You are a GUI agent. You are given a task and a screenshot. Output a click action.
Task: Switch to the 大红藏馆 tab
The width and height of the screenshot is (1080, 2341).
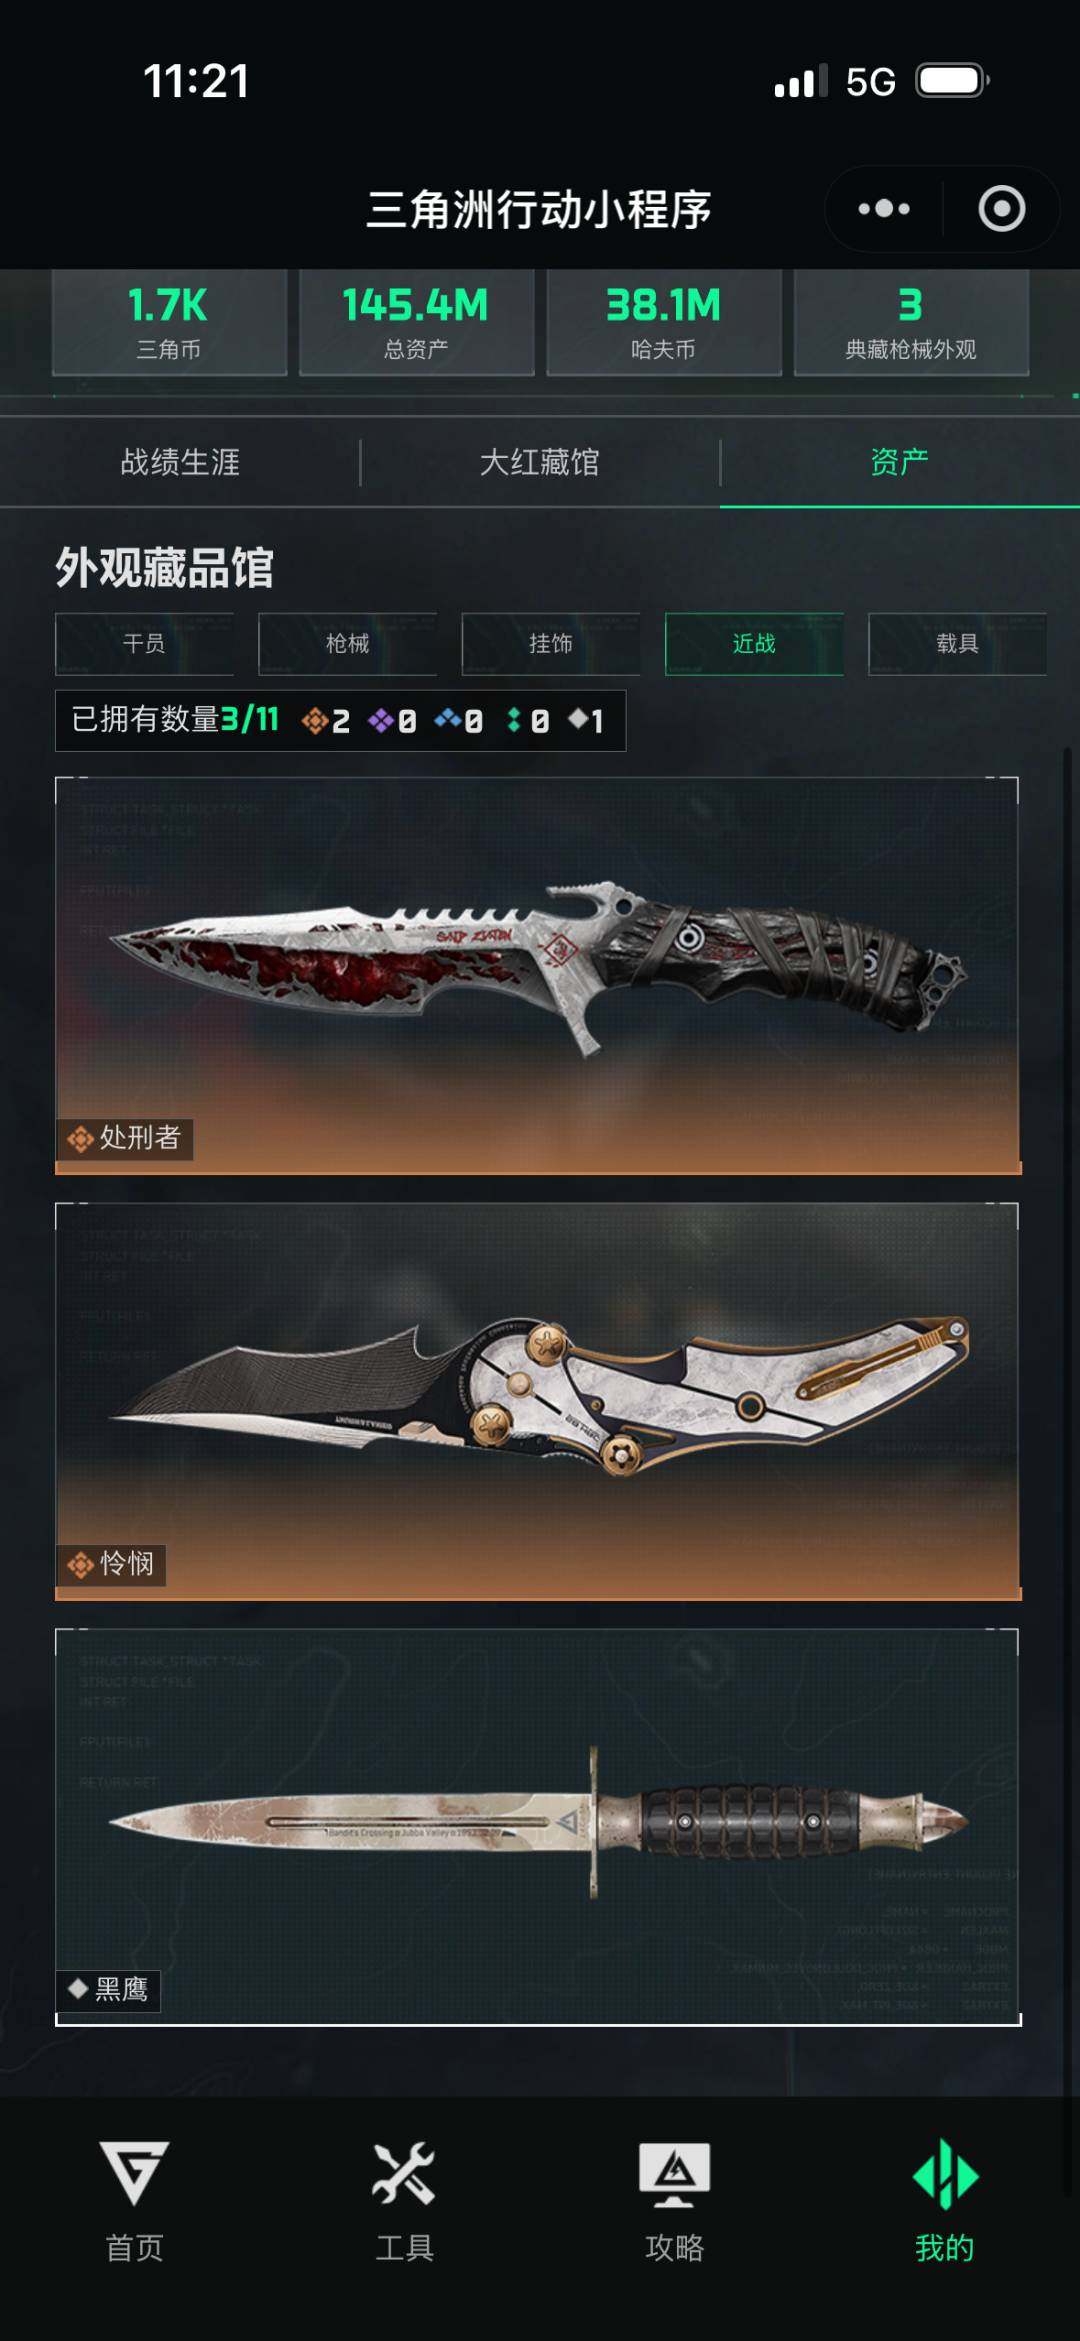[x=540, y=462]
